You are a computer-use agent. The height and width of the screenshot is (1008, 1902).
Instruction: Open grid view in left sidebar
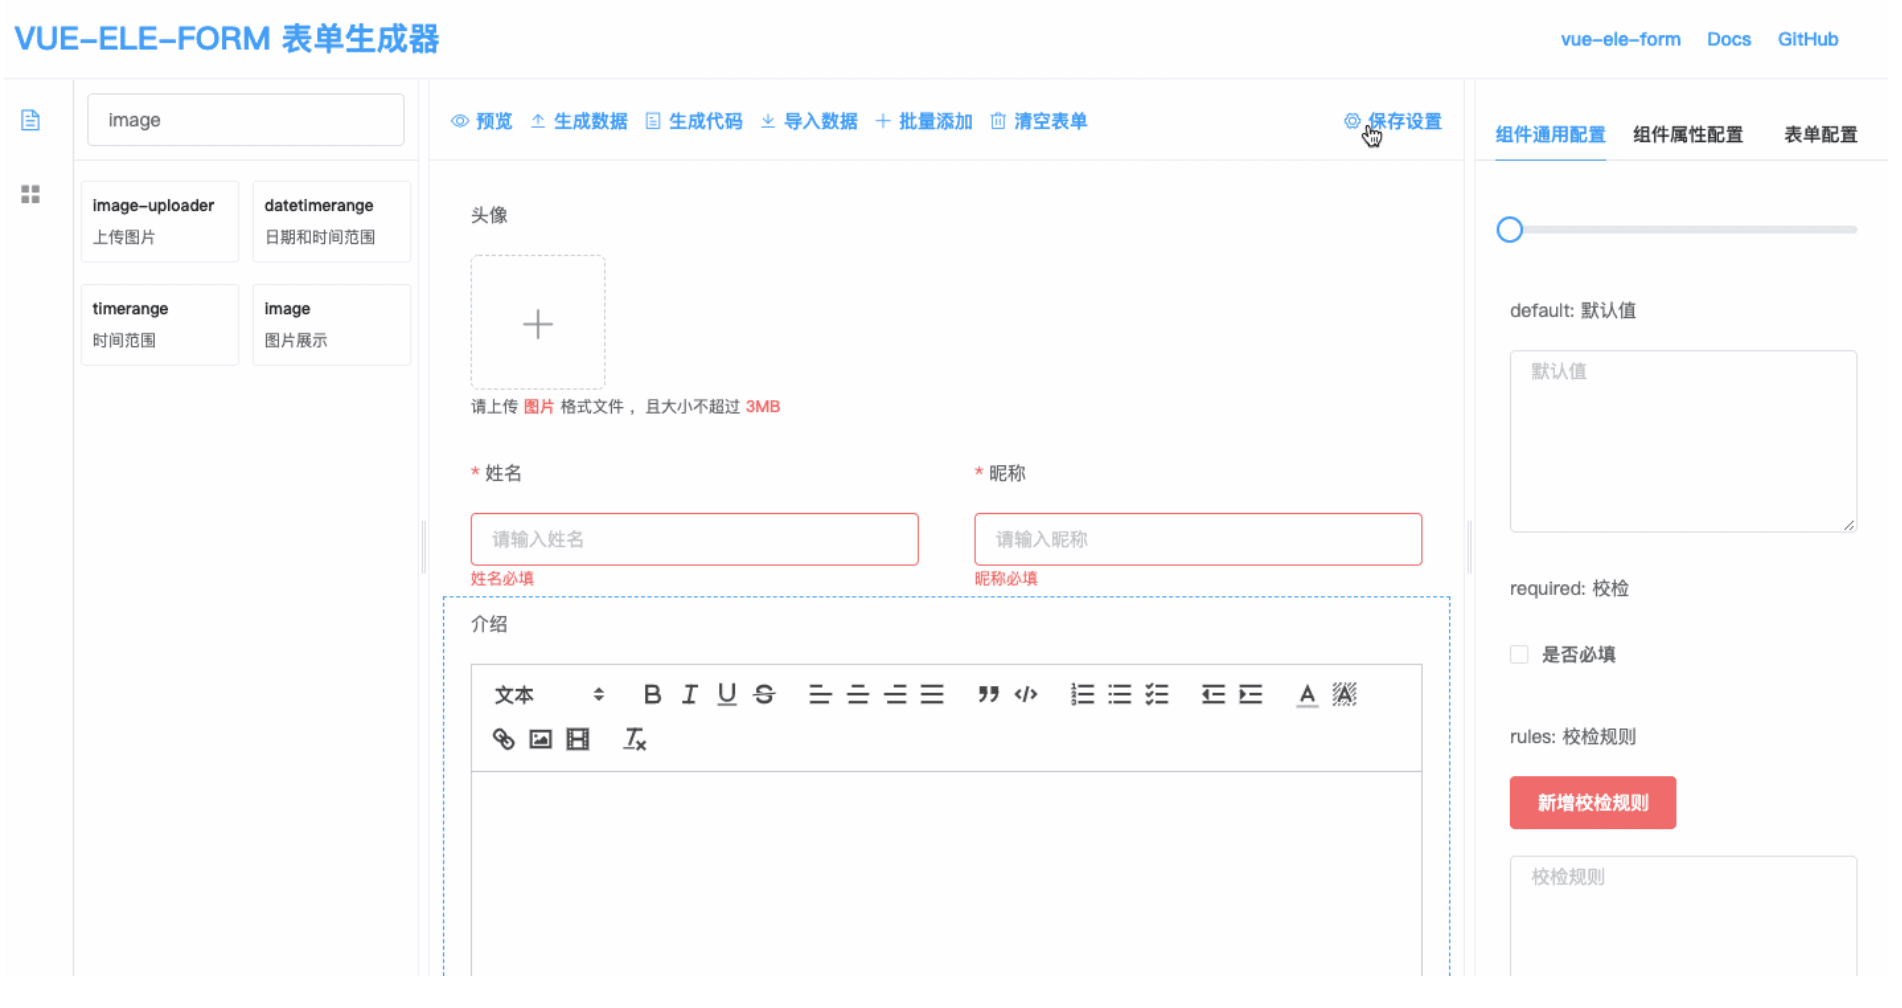[30, 194]
